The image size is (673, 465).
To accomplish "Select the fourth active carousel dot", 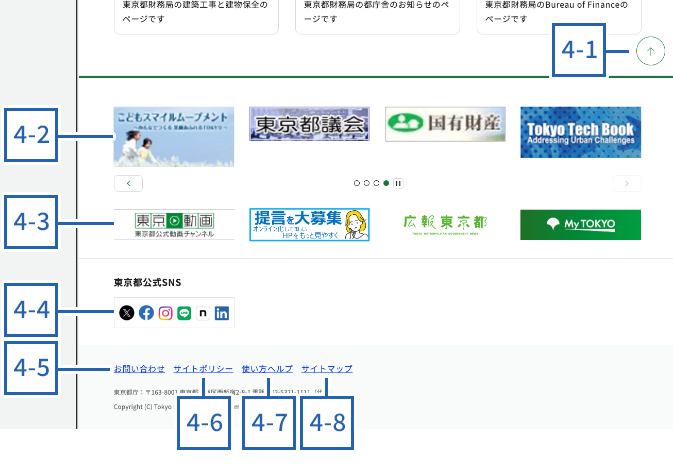I will tap(386, 183).
